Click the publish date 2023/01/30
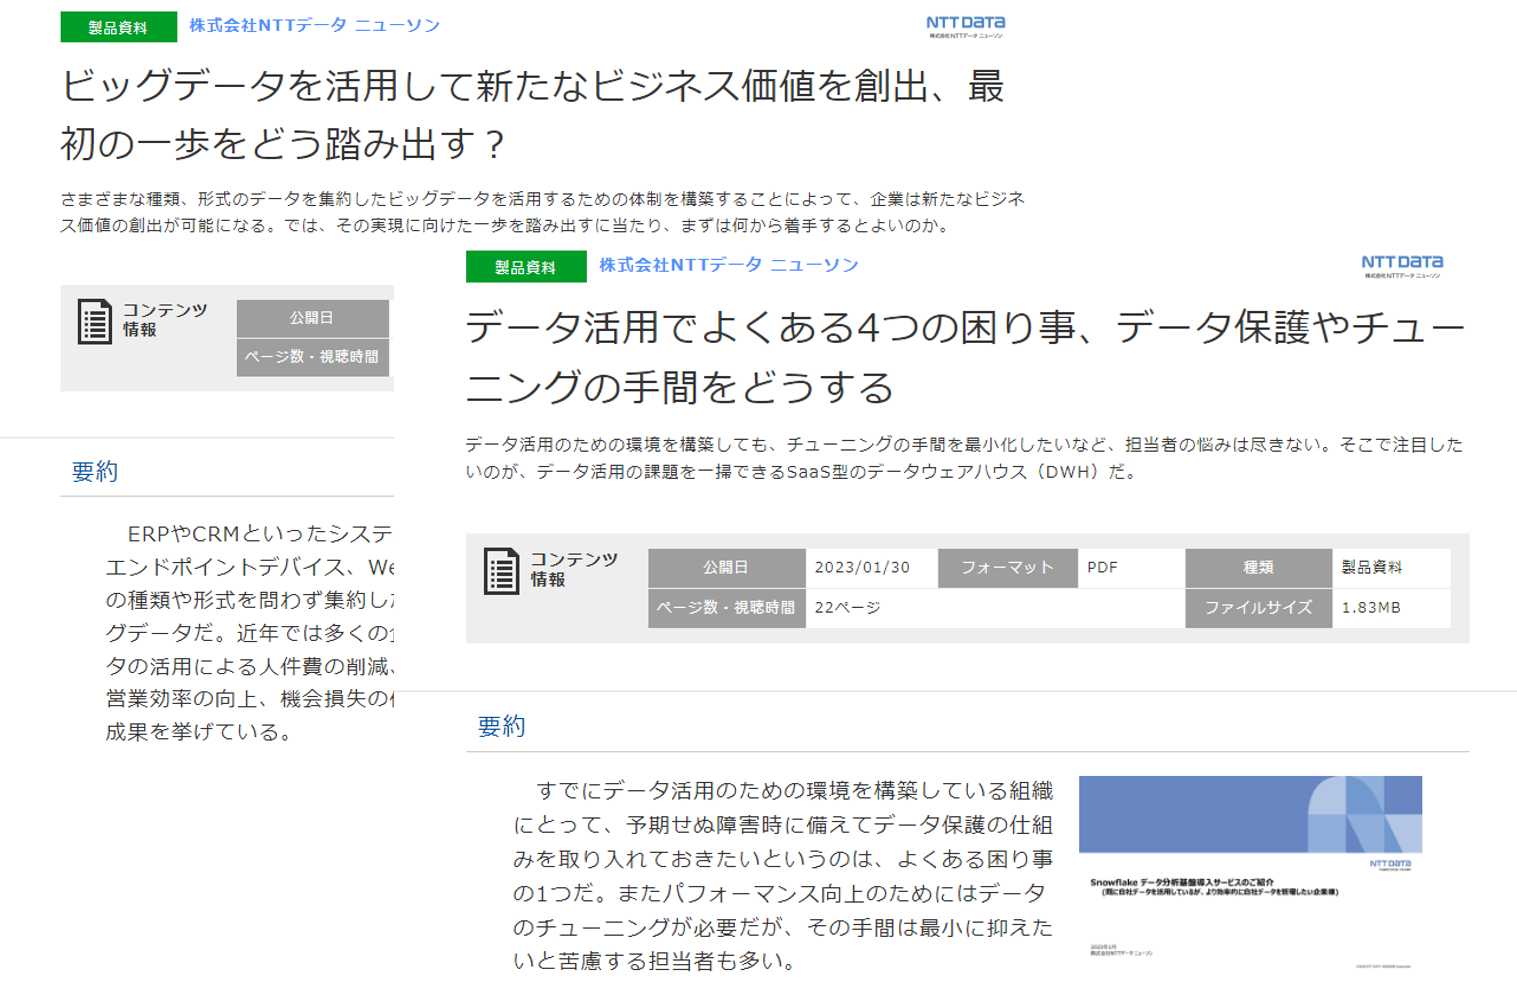This screenshot has width=1517, height=1002. point(862,567)
